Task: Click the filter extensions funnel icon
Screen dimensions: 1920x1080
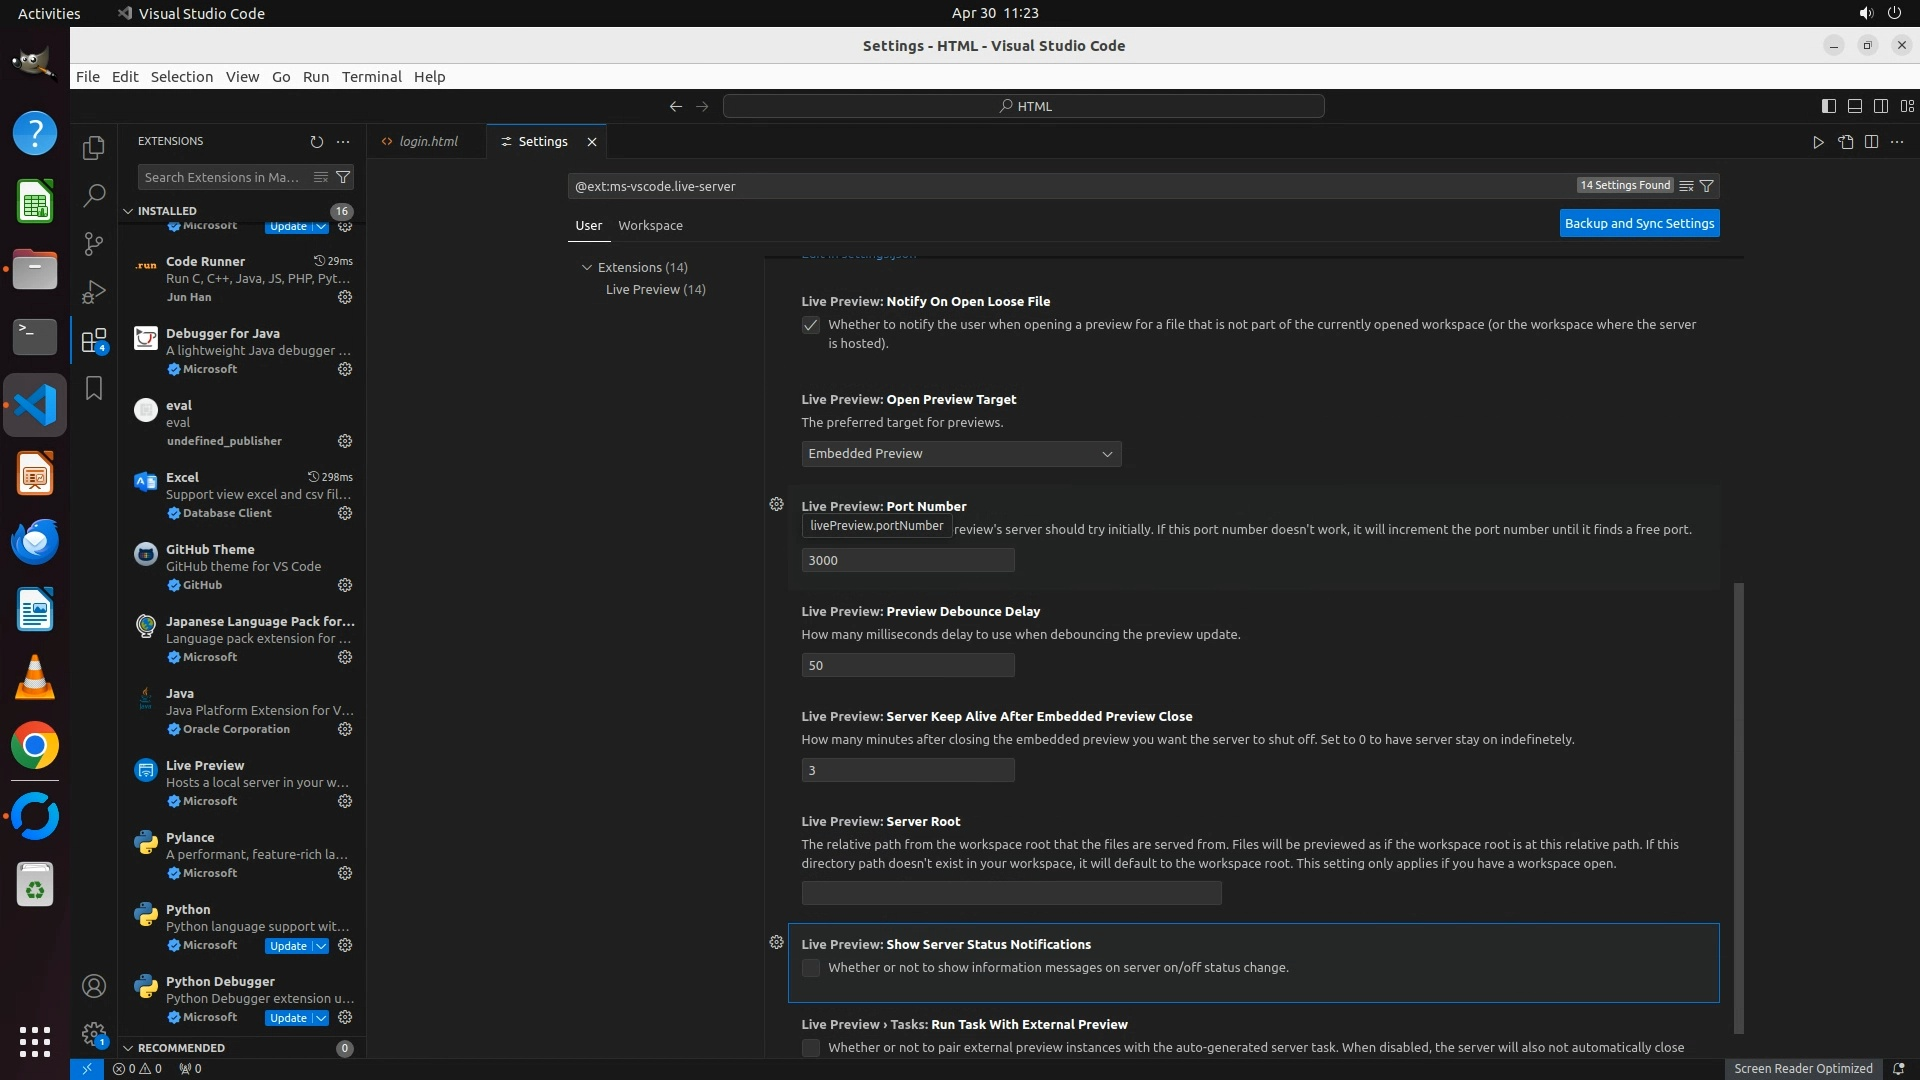Action: (343, 177)
